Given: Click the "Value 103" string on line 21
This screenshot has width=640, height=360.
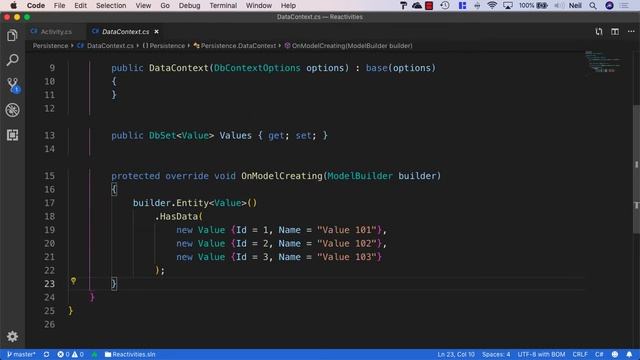Looking at the screenshot, I should coord(347,257).
